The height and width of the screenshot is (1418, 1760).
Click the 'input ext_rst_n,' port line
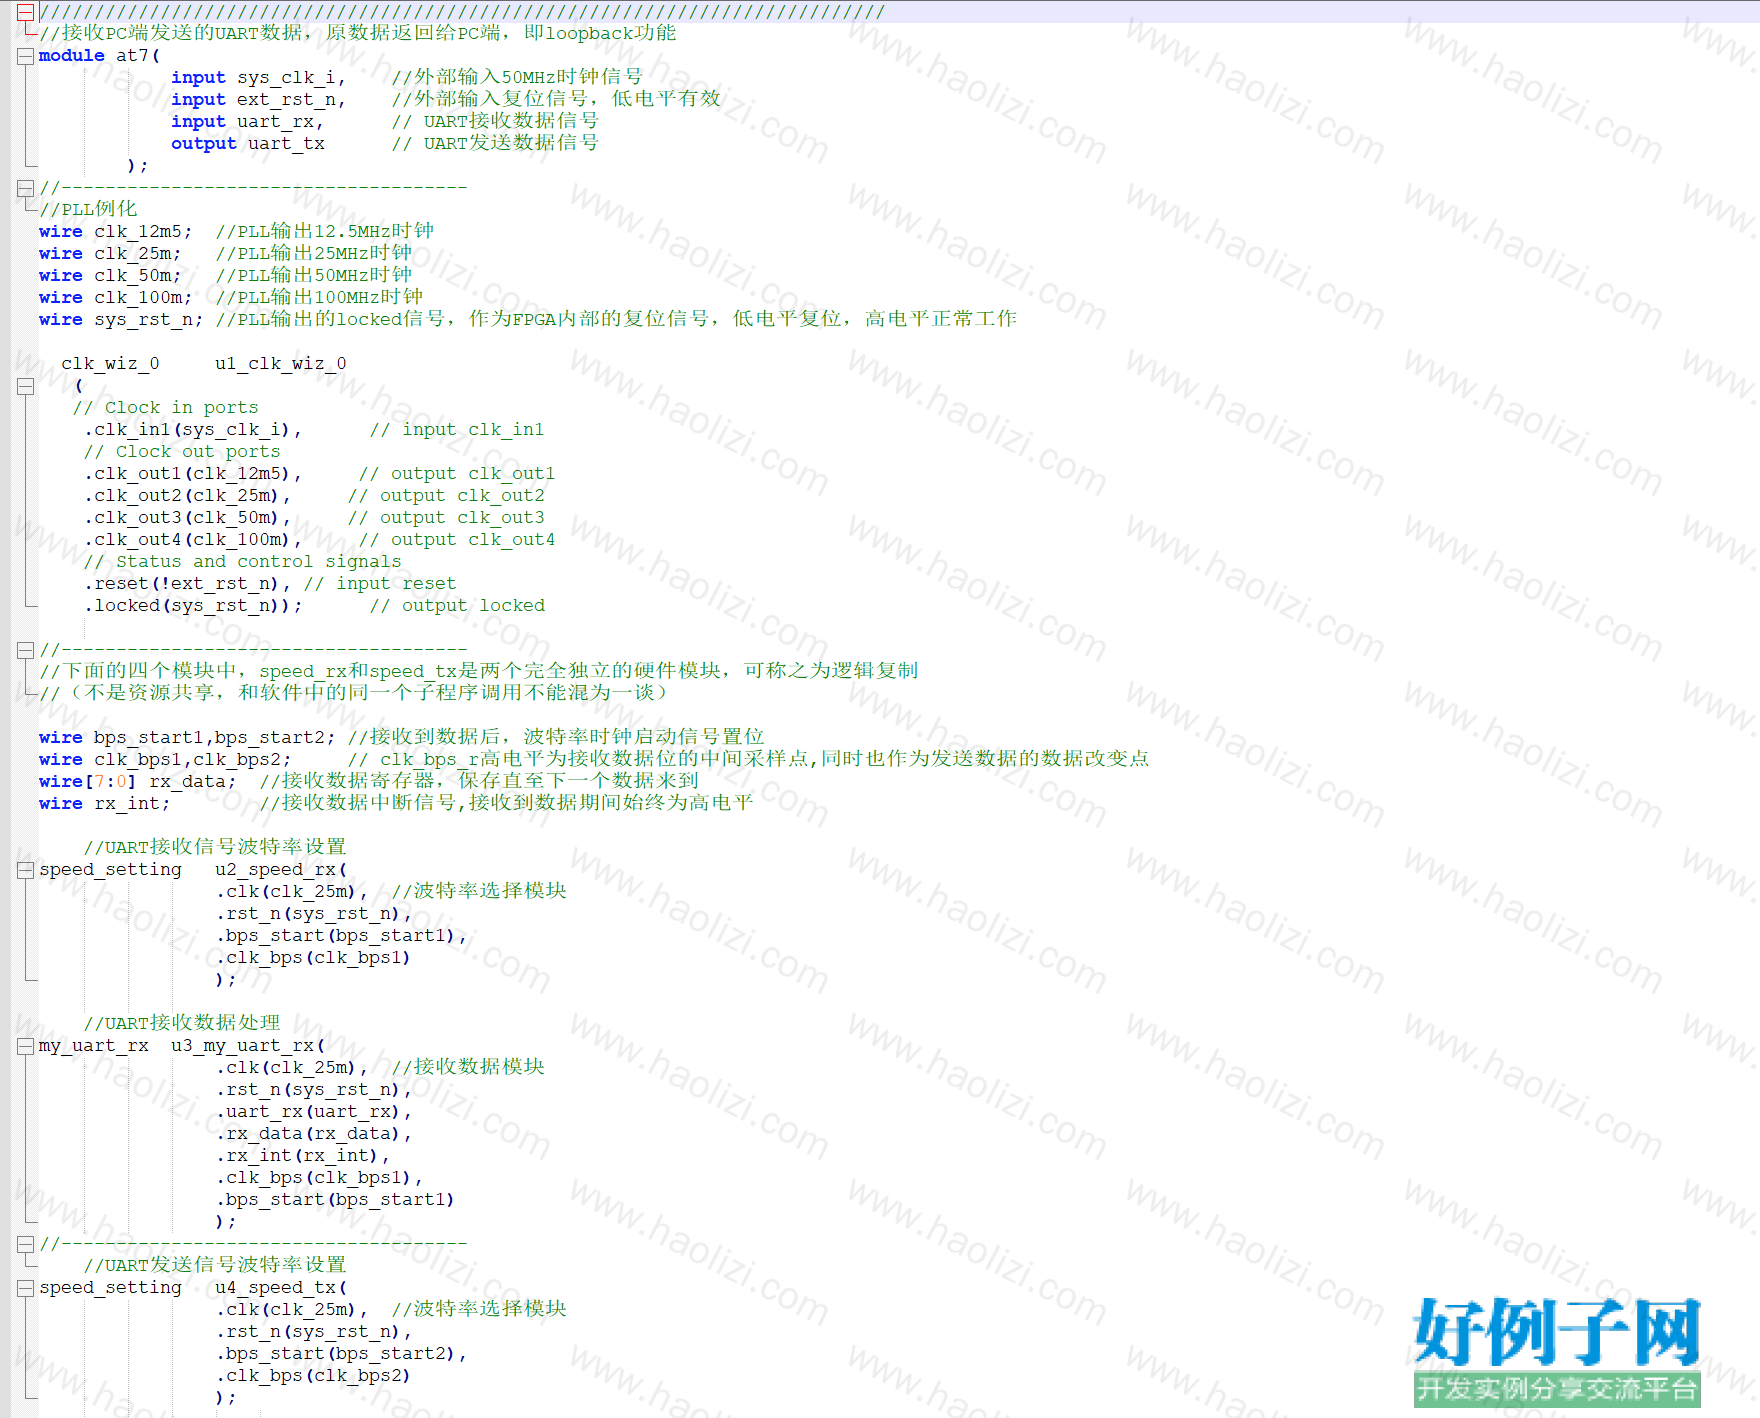coord(258,100)
